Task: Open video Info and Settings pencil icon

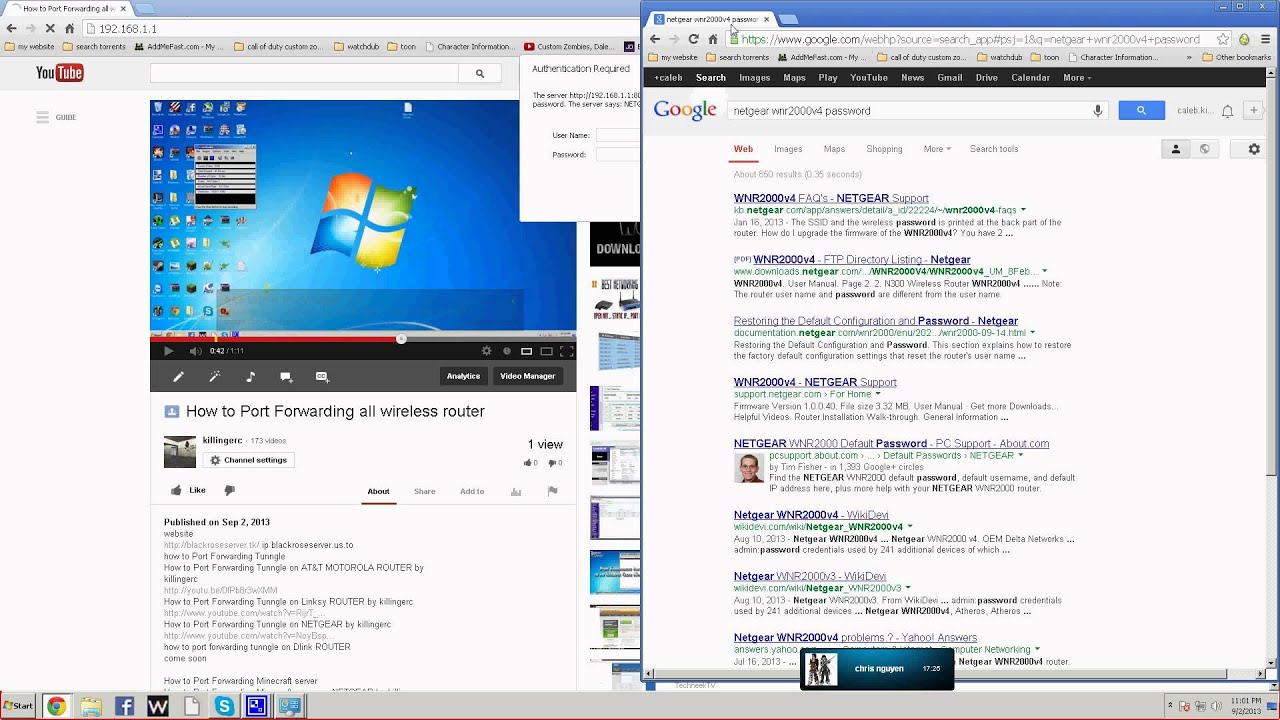Action: tap(178, 377)
